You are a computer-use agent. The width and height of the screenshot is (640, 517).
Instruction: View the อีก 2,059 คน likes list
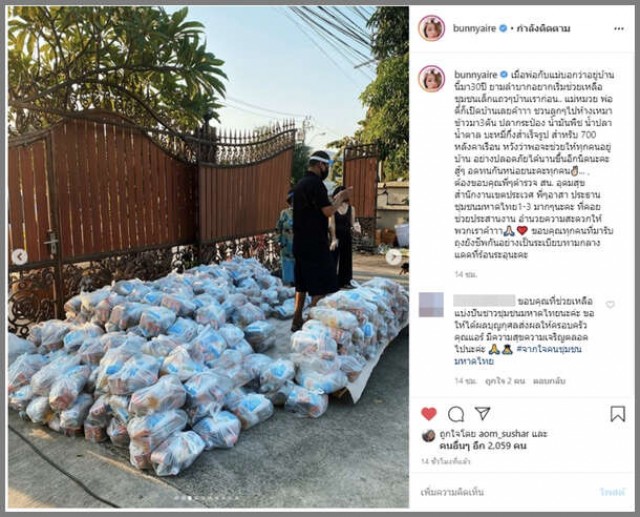pyautogui.click(x=500, y=446)
